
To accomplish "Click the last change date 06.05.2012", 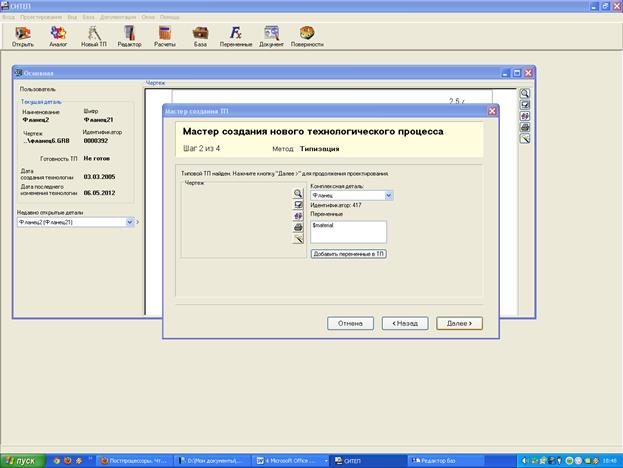I will pyautogui.click(x=99, y=193).
